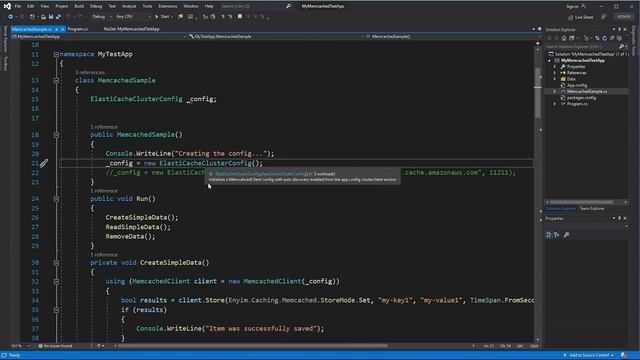Click the Navigate Backward toolbar icon
This screenshot has height=360, width=640.
(11, 17)
